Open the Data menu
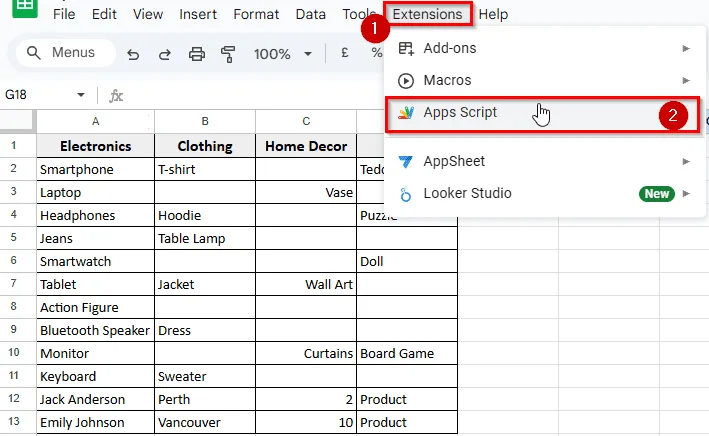Viewport: 709px width, 436px height. (311, 14)
